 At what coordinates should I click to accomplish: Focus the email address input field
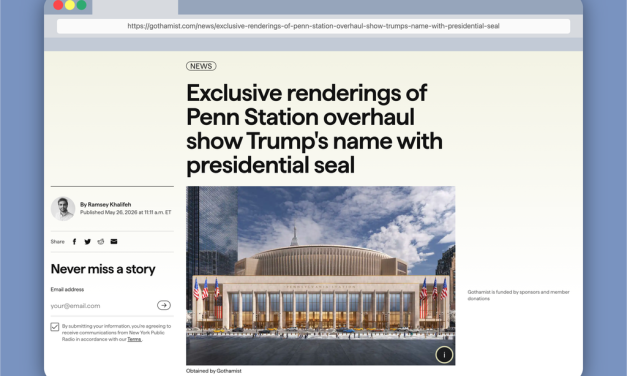point(102,306)
